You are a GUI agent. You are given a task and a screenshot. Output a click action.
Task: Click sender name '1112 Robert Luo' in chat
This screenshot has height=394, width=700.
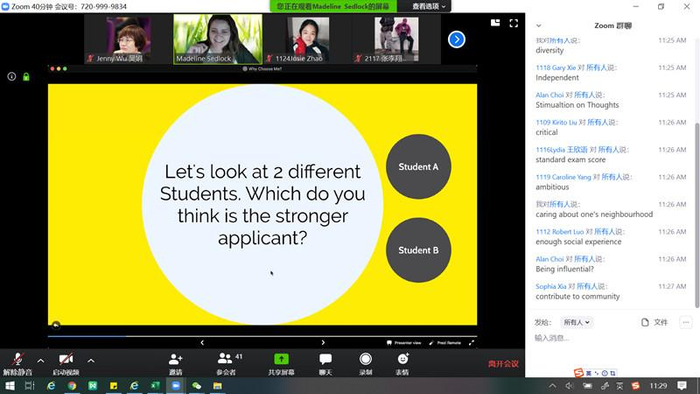559,232
